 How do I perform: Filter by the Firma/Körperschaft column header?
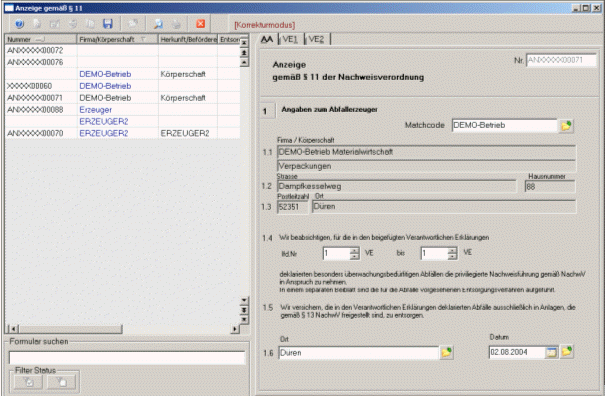117,39
